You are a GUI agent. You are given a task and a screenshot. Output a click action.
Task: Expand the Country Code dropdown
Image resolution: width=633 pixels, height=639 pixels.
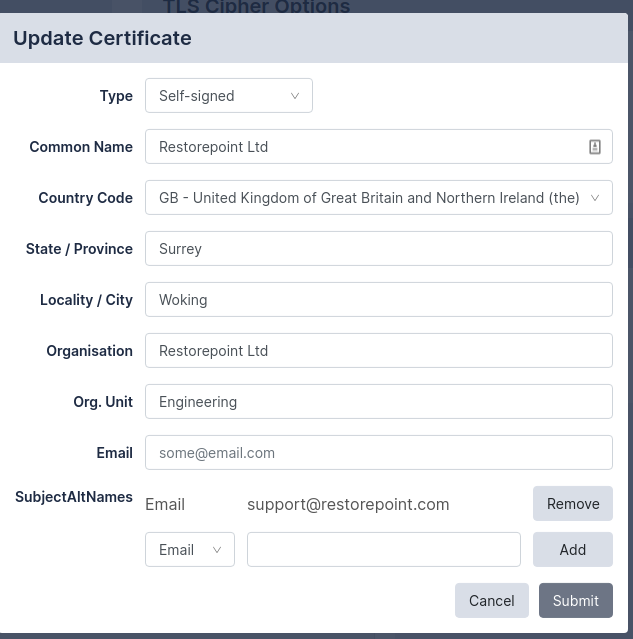click(378, 198)
